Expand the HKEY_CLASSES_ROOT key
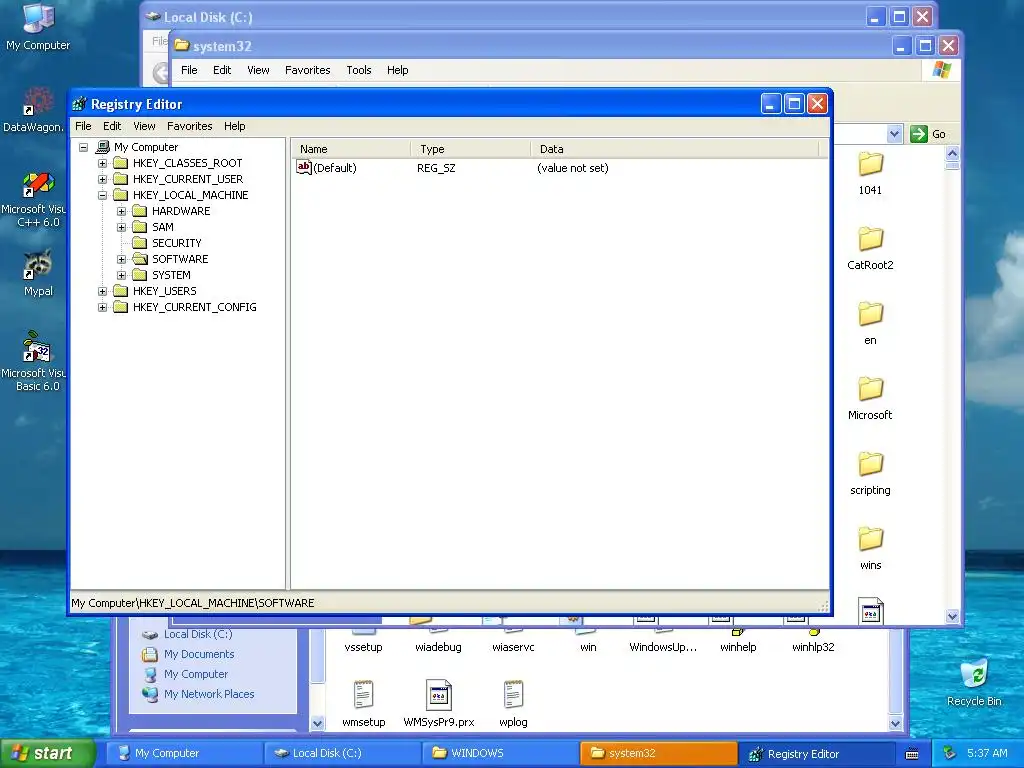The image size is (1024, 768). (103, 163)
